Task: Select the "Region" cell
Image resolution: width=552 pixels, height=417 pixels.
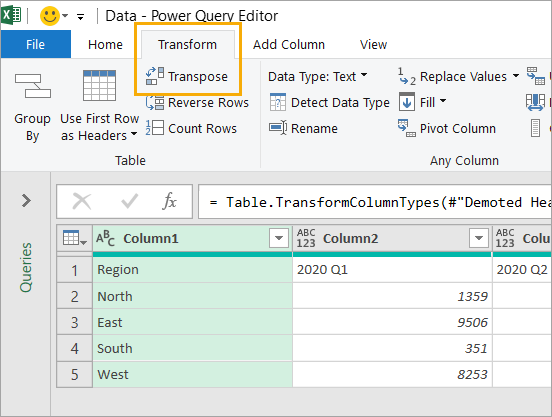Action: 193,270
